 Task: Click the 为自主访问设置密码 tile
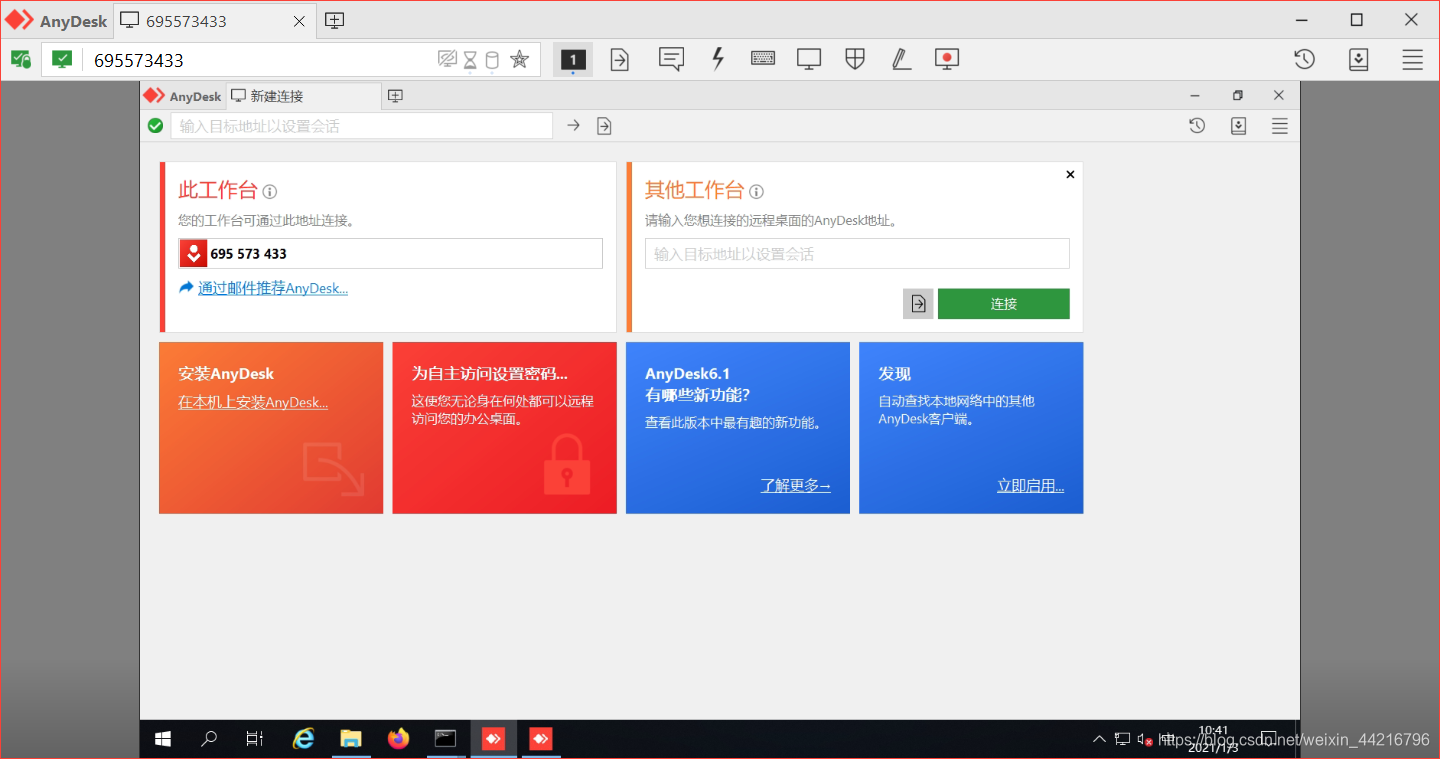(504, 428)
